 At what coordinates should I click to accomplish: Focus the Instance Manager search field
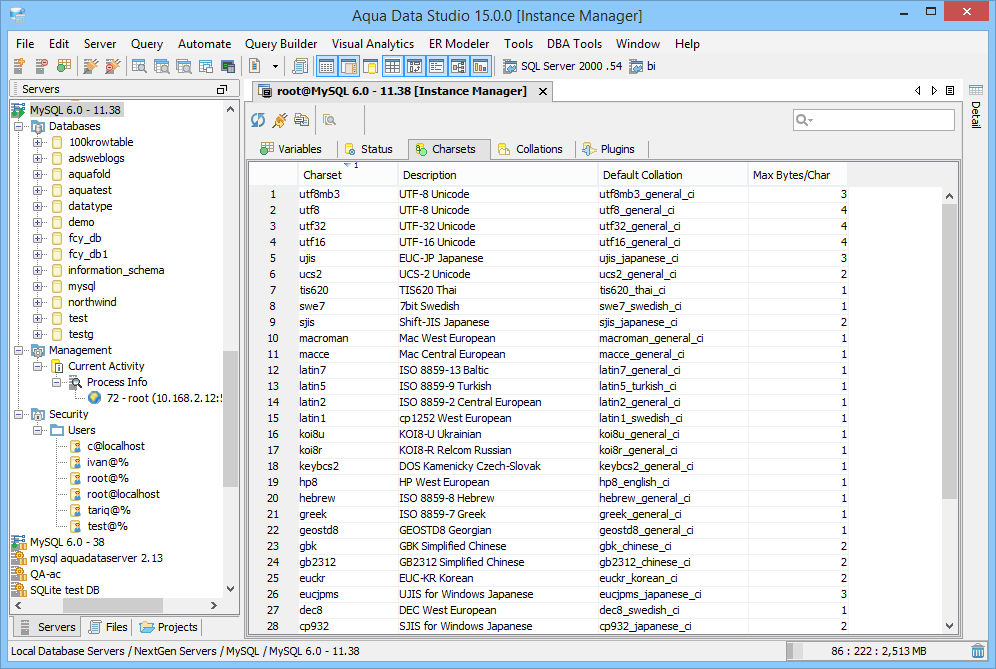[x=874, y=119]
